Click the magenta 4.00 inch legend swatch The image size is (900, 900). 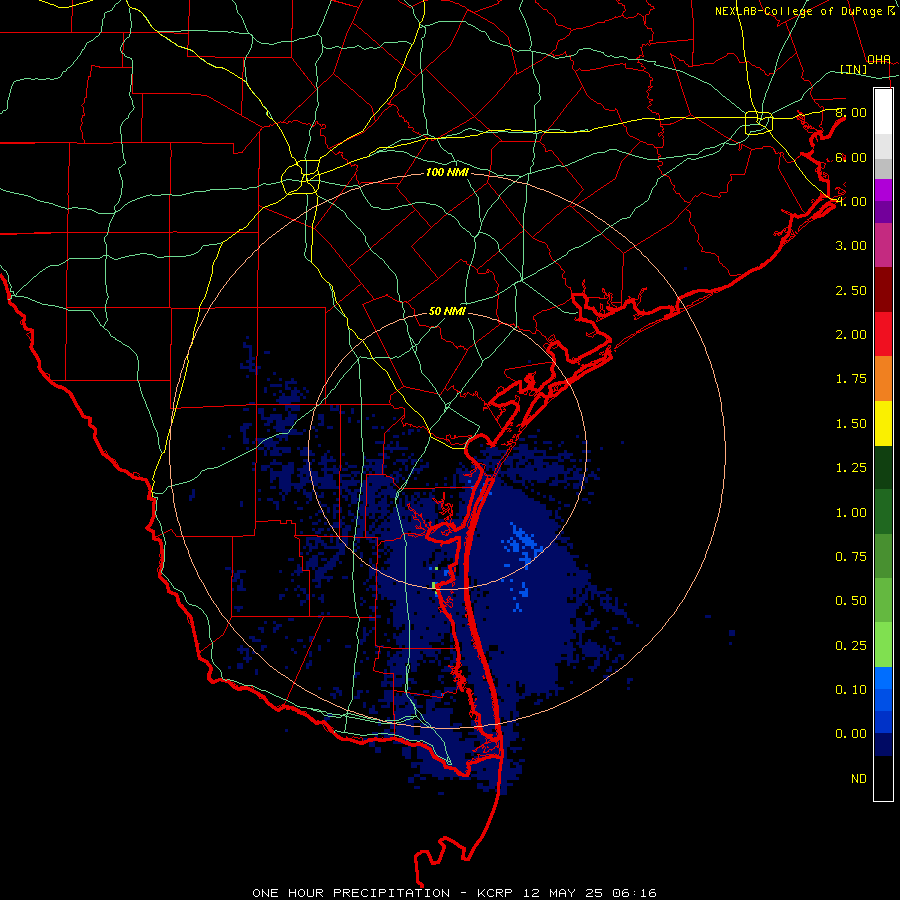[883, 190]
